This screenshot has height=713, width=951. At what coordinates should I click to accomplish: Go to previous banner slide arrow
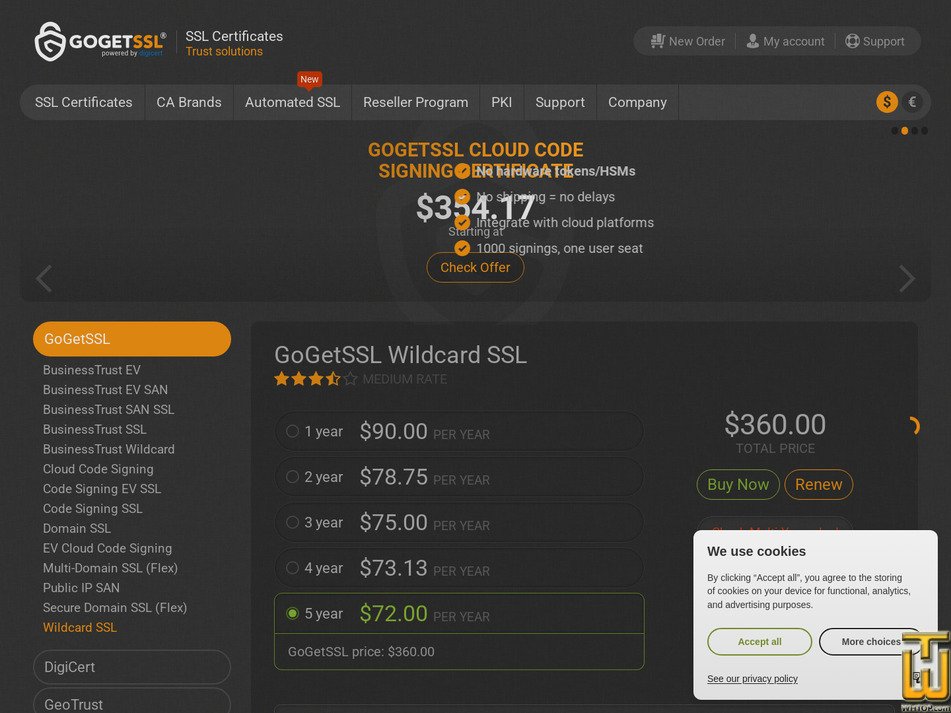(x=44, y=279)
